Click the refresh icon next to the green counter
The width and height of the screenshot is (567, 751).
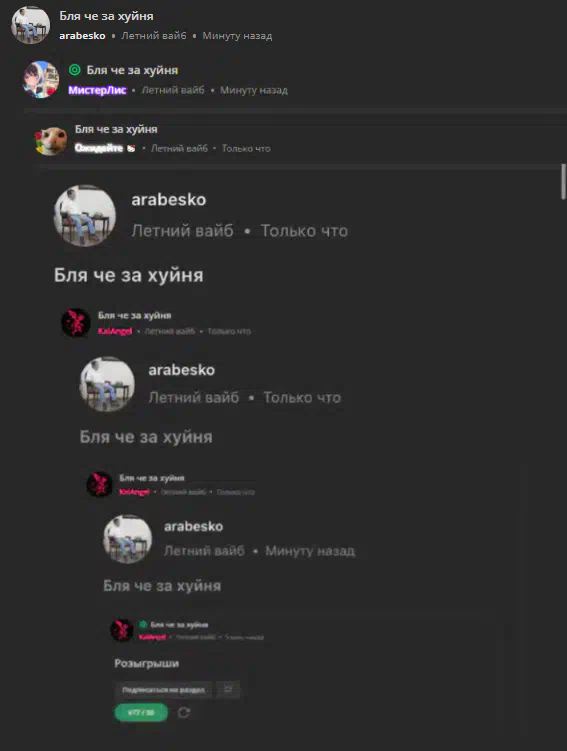coord(184,712)
